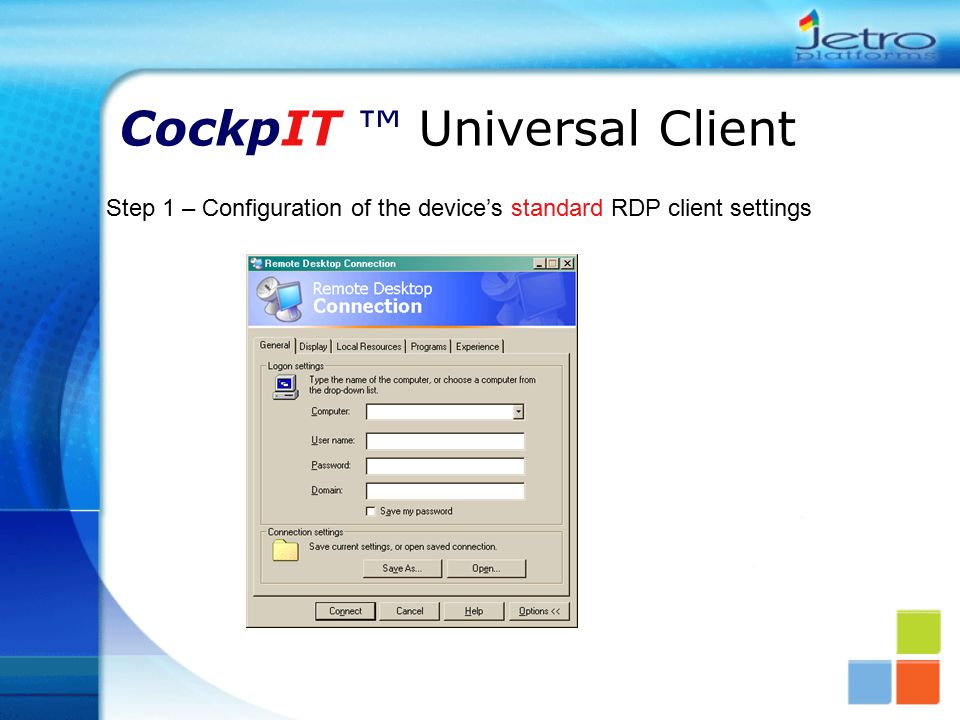The image size is (960, 720).
Task: Click the Domain input field
Action: (x=445, y=491)
